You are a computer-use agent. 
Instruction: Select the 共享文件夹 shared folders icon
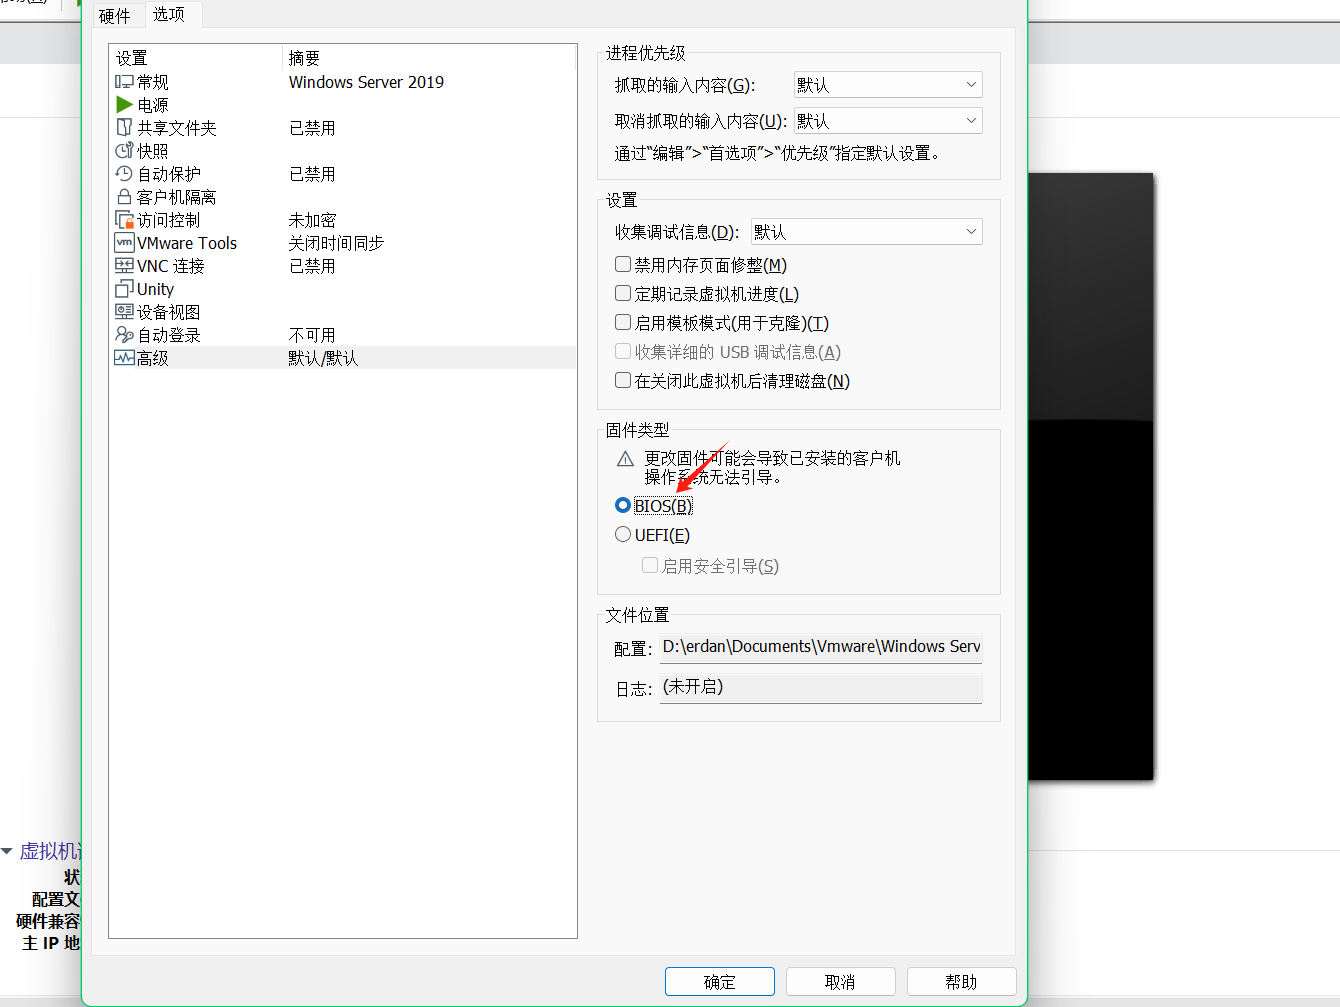coord(124,128)
